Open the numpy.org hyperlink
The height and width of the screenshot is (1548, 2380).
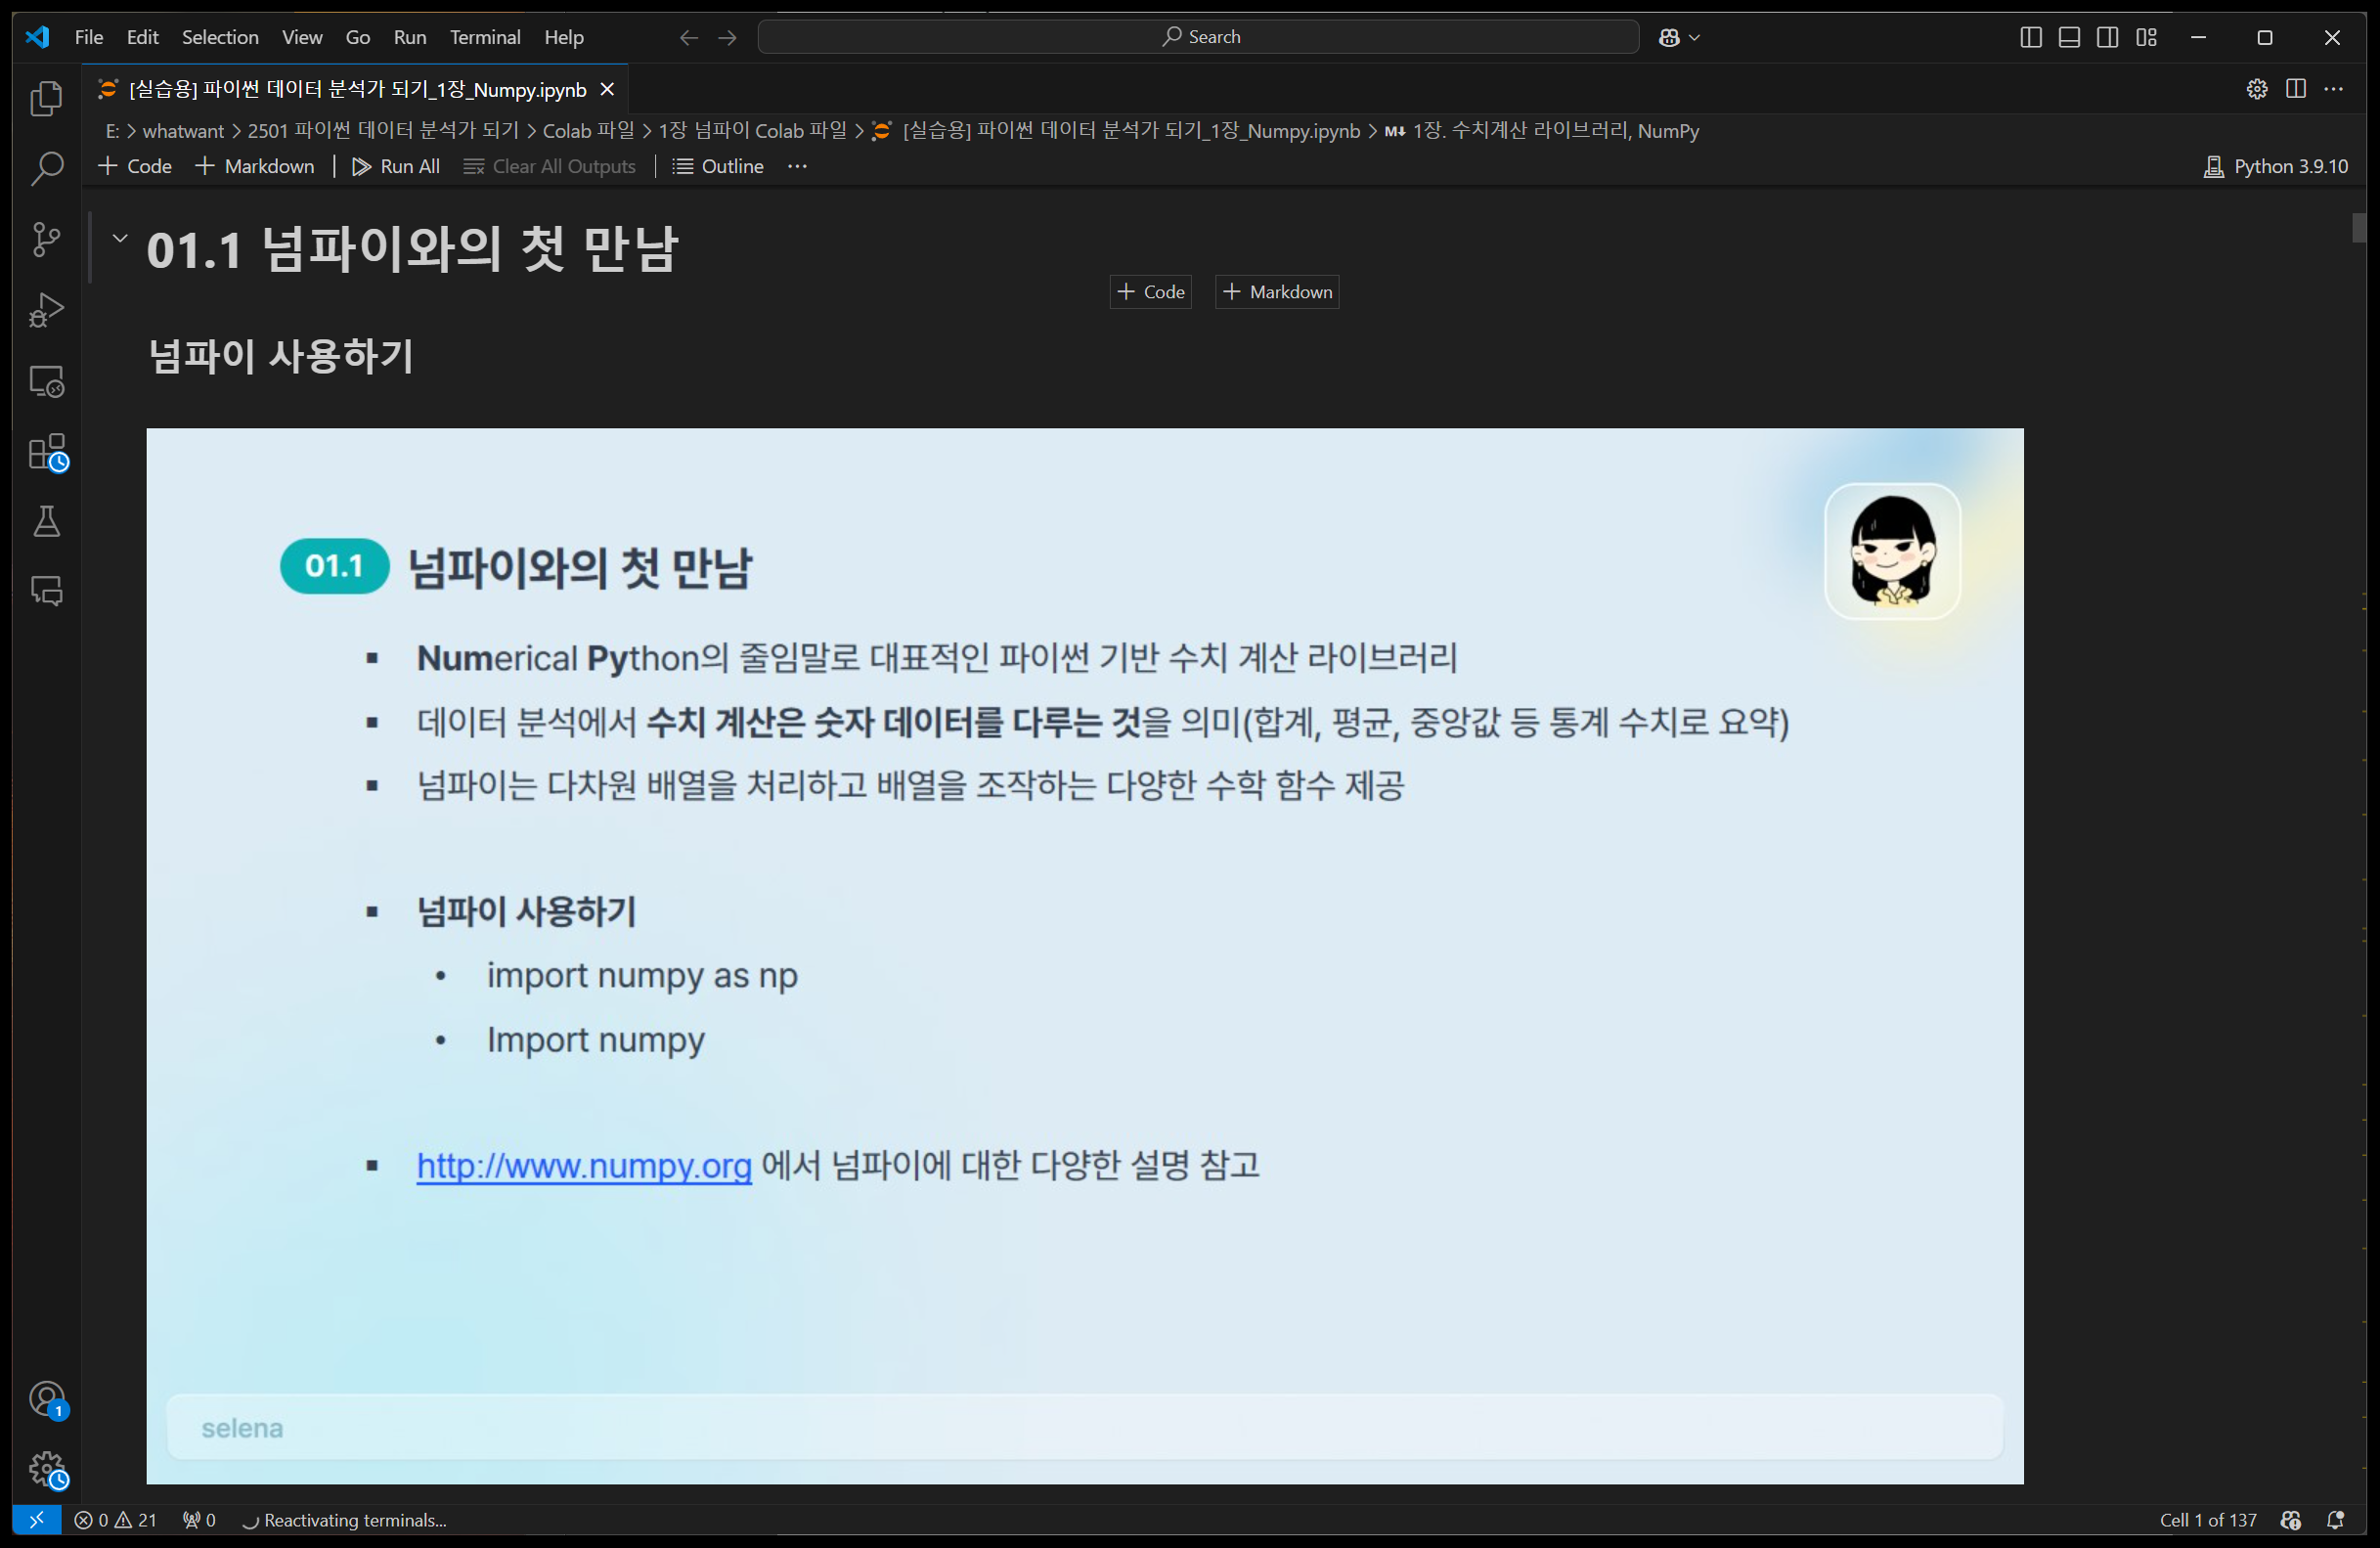pos(583,1165)
